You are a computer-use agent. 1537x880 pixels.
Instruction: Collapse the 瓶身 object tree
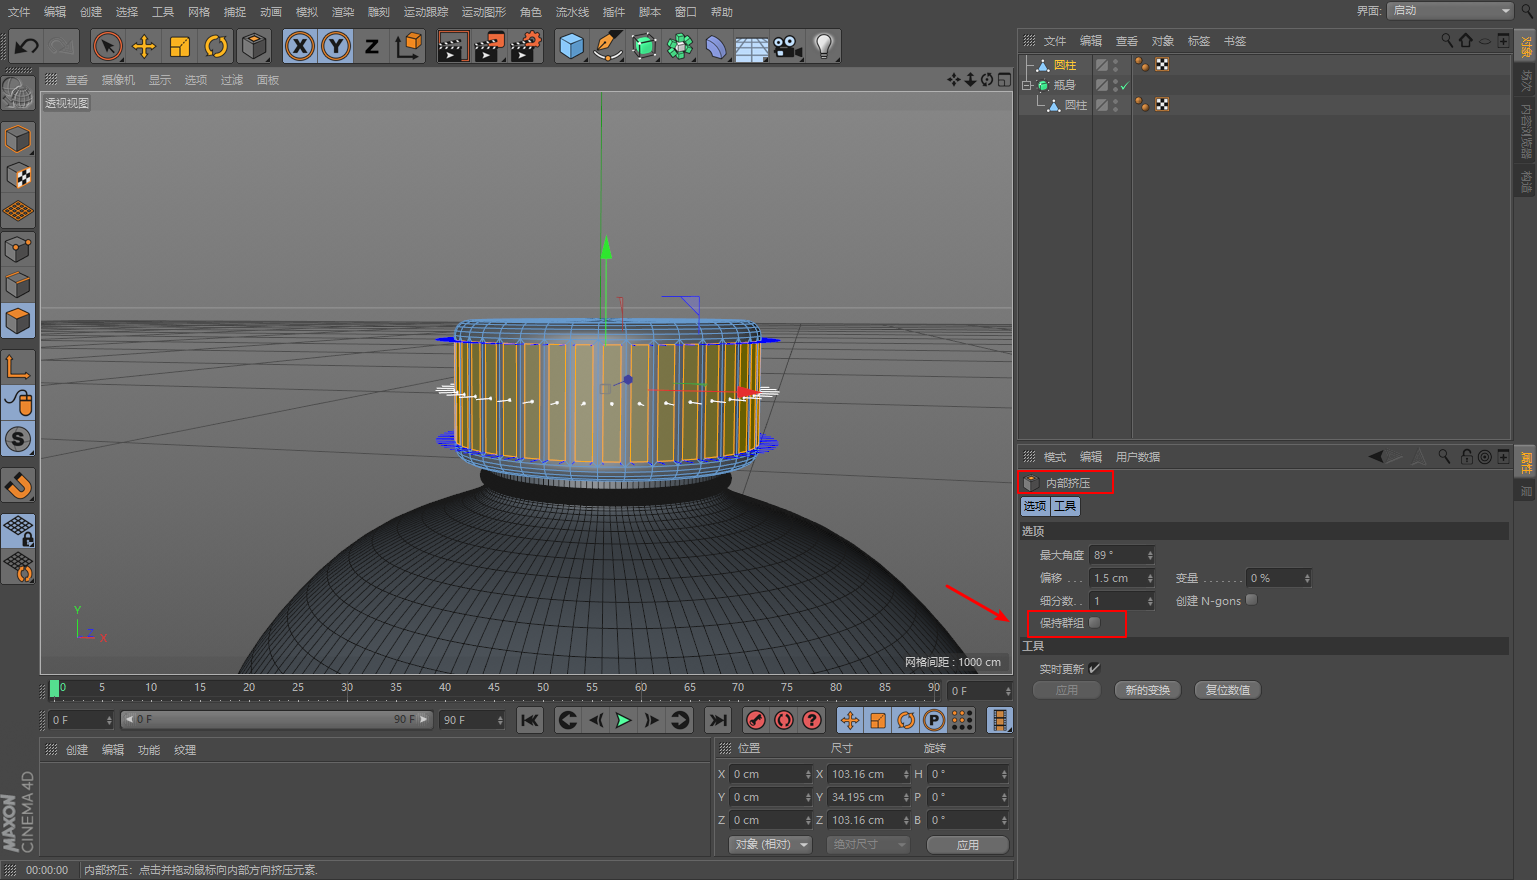(1026, 85)
